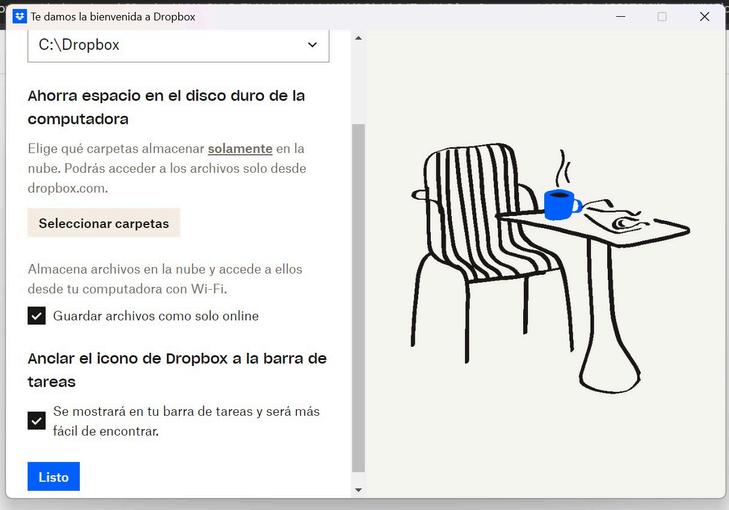
Task: Minimize the Dropbox welcome window
Action: 621,17
